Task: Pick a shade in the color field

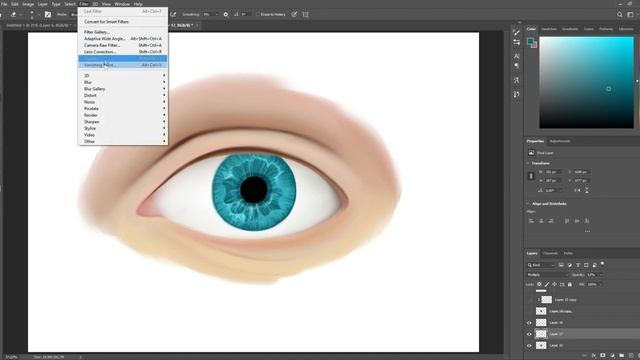Action: (x=587, y=82)
